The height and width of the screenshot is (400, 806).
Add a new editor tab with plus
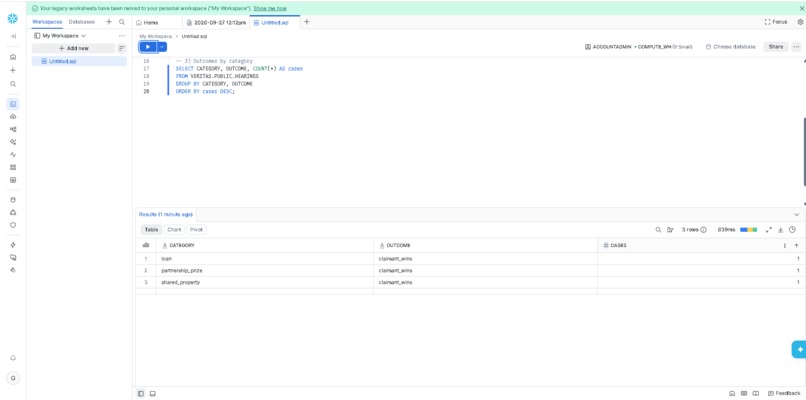(307, 22)
